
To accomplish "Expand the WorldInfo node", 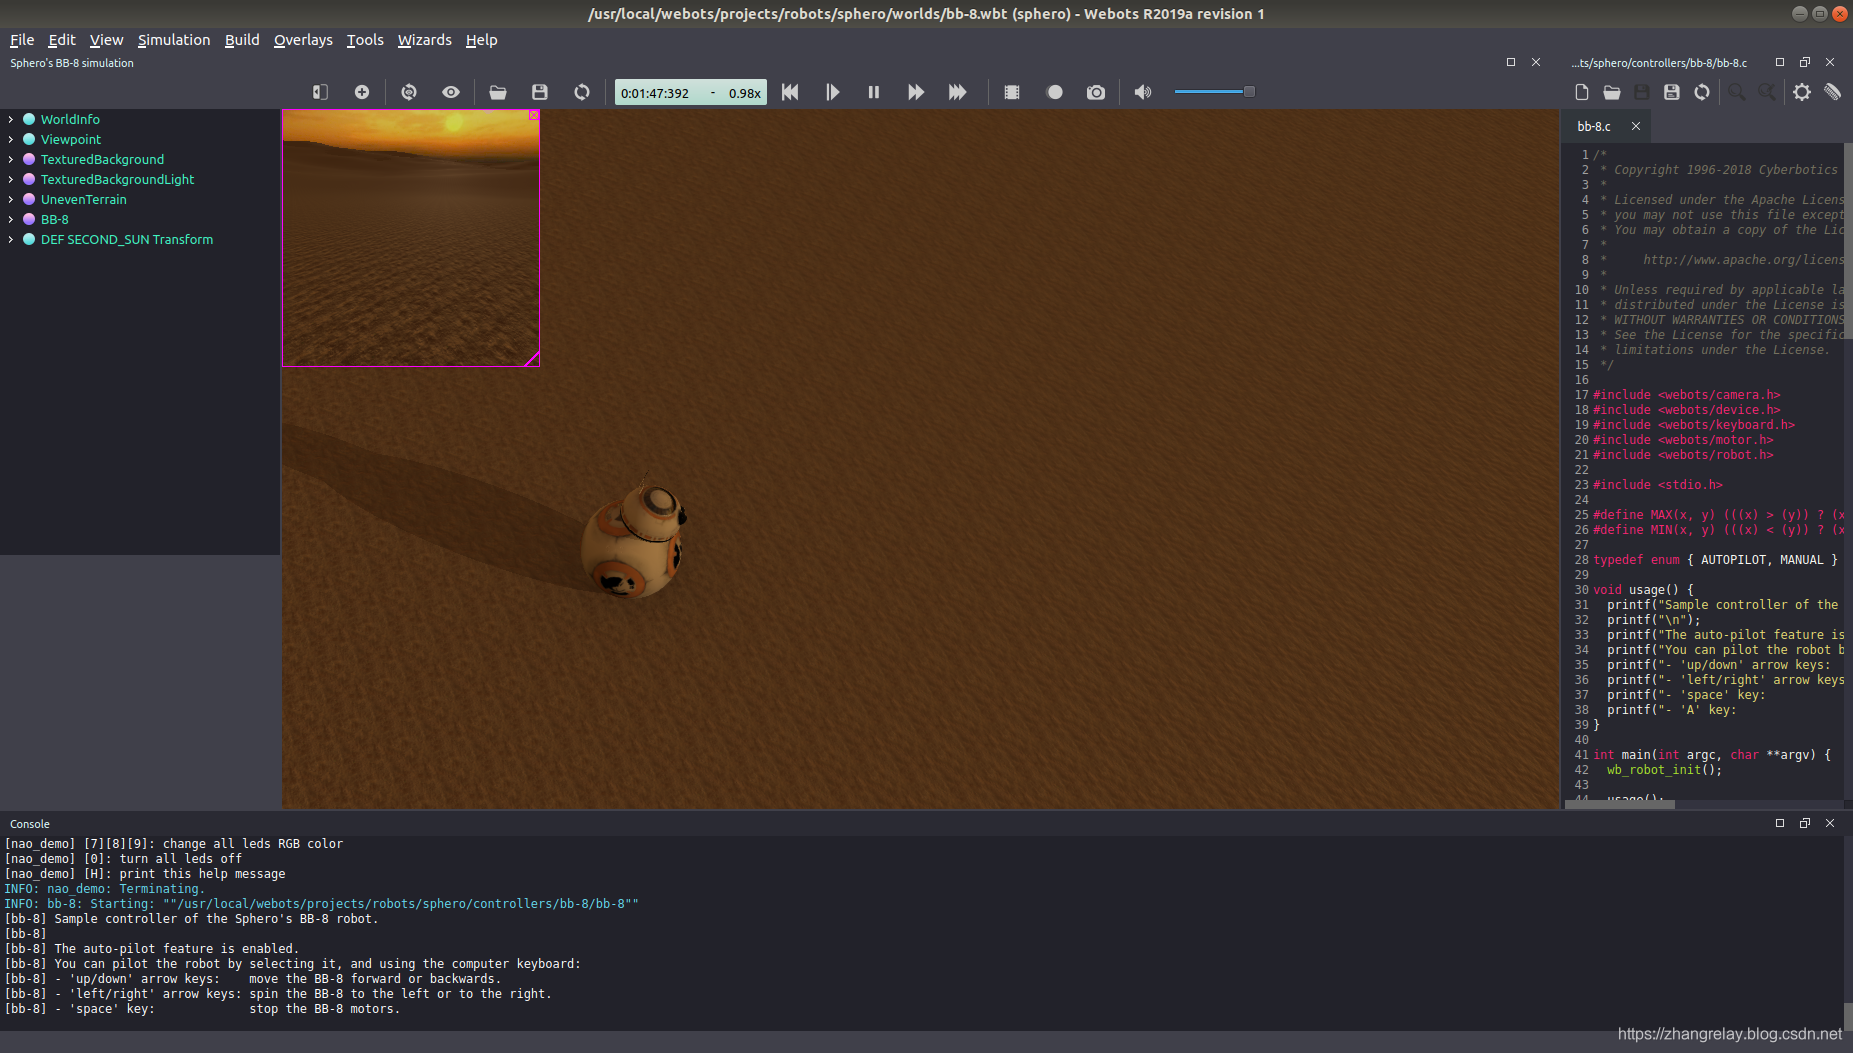I will (x=11, y=119).
